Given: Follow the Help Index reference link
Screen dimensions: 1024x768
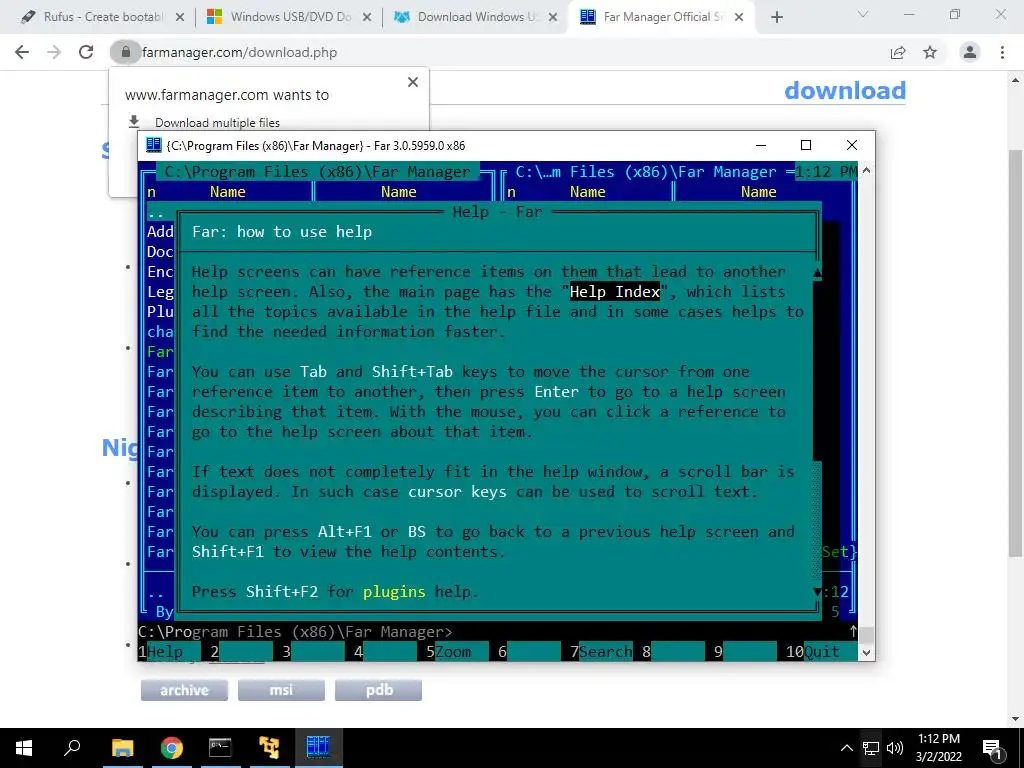Looking at the screenshot, I should click(x=615, y=292).
